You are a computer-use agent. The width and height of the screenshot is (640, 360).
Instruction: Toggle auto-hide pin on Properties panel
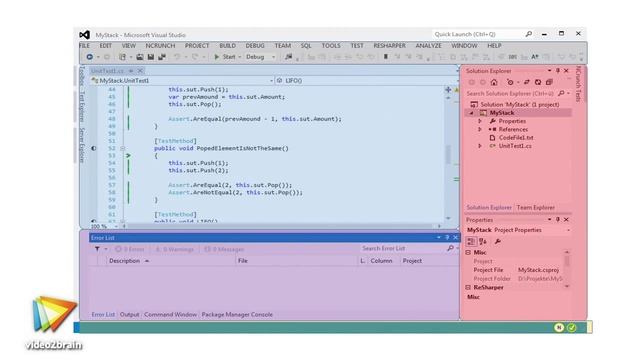point(558,220)
